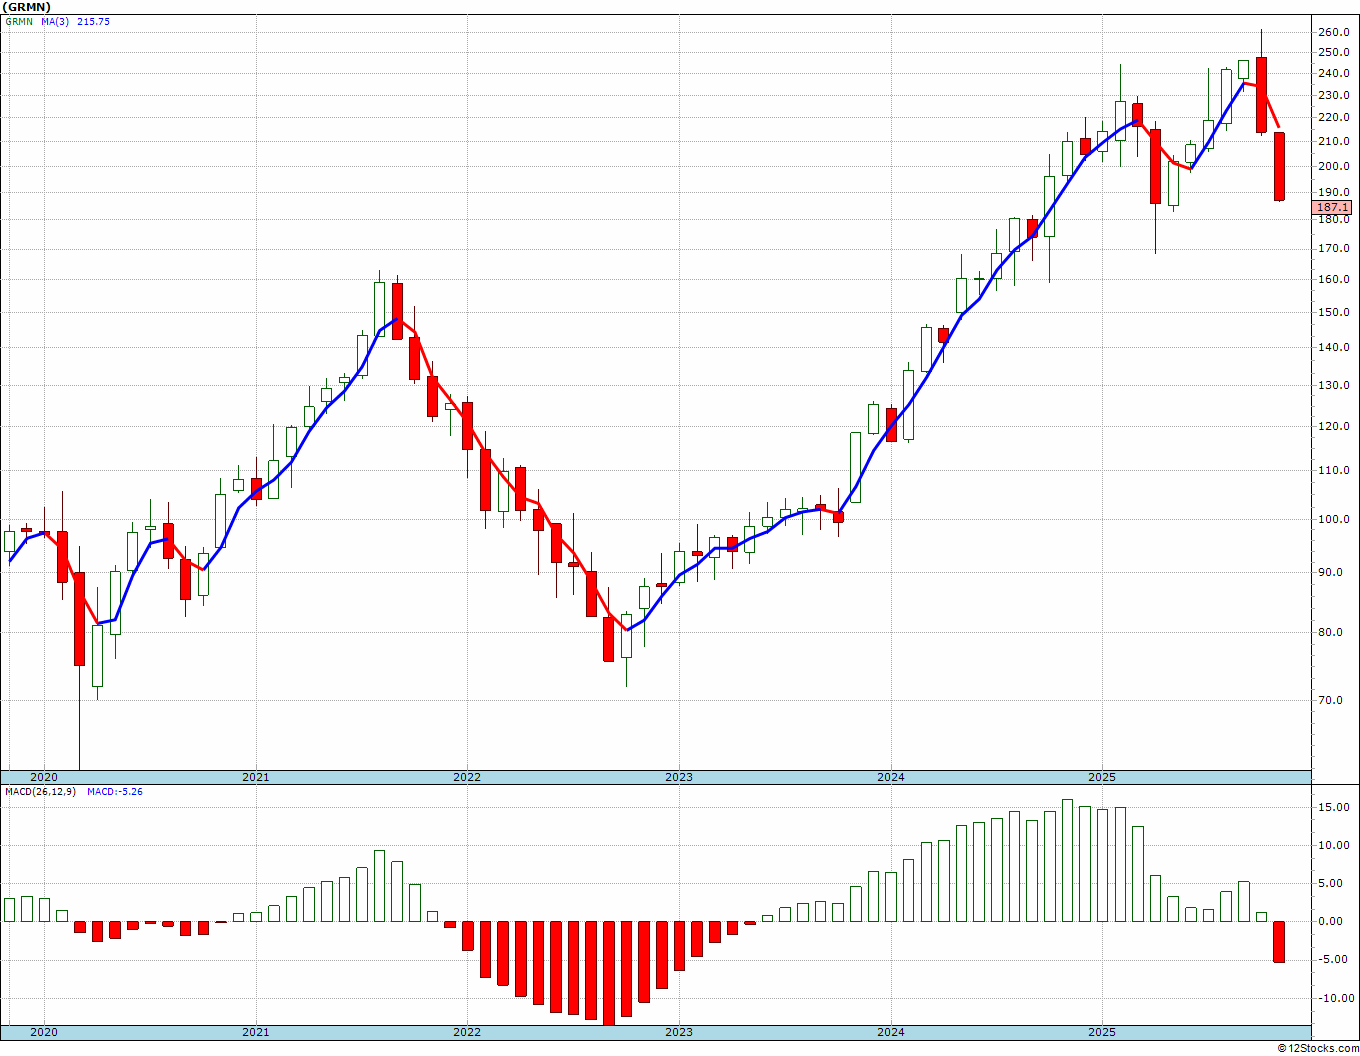Click 2021 on the price chart time axis
The width and height of the screenshot is (1360, 1056).
click(256, 777)
